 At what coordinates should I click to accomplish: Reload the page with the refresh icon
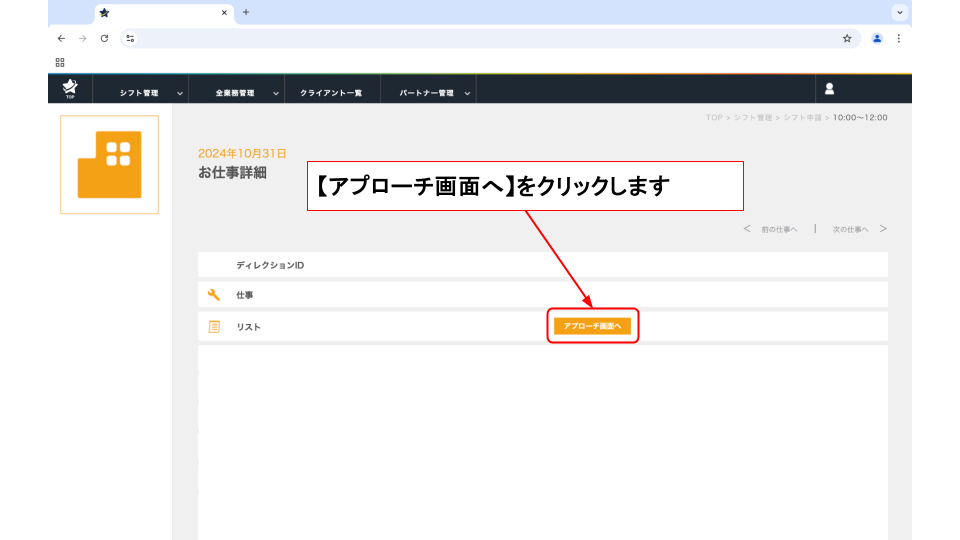pyautogui.click(x=104, y=38)
